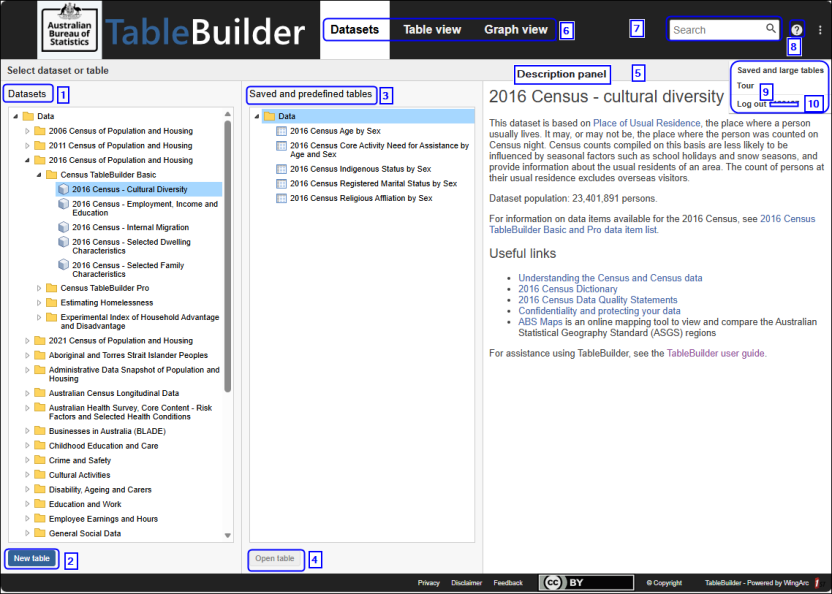The image size is (832, 594).
Task: Open Understanding the Census and Census data link
Action: click(x=610, y=278)
